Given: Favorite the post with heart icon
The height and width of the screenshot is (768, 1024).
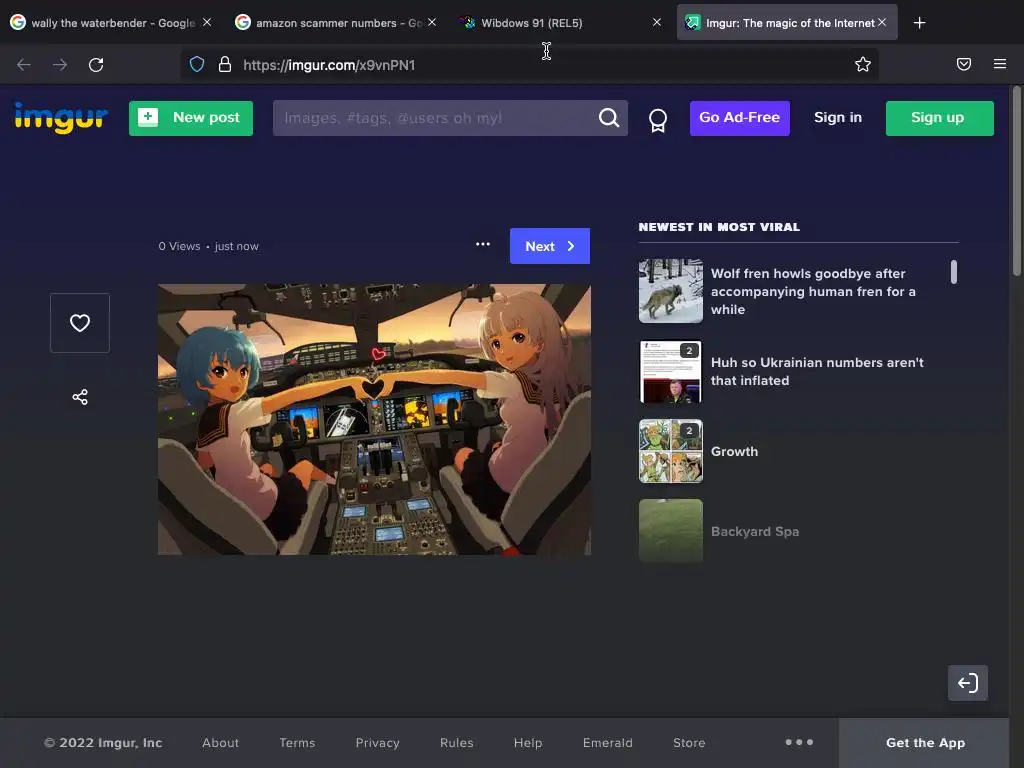Looking at the screenshot, I should [80, 323].
